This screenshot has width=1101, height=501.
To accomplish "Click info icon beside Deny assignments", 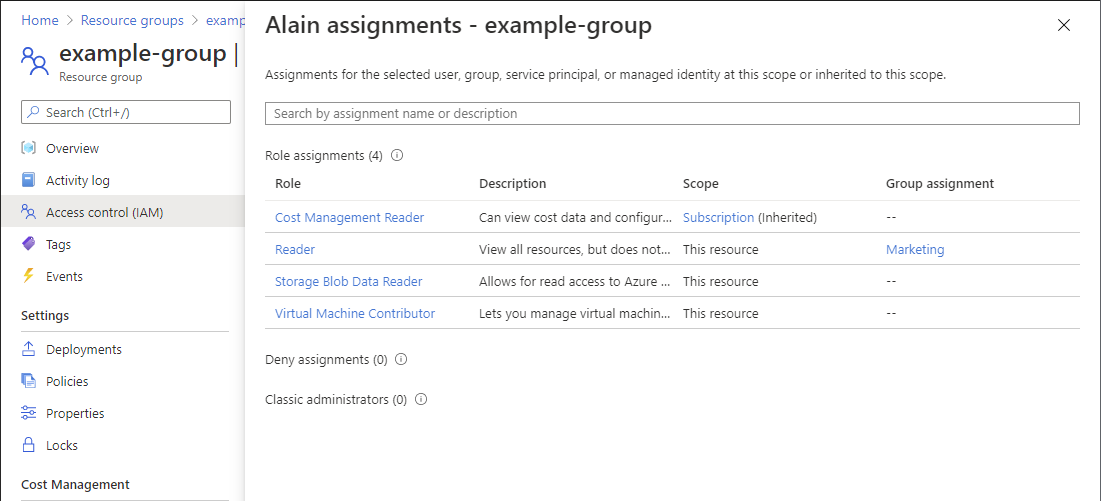I will coord(401,359).
